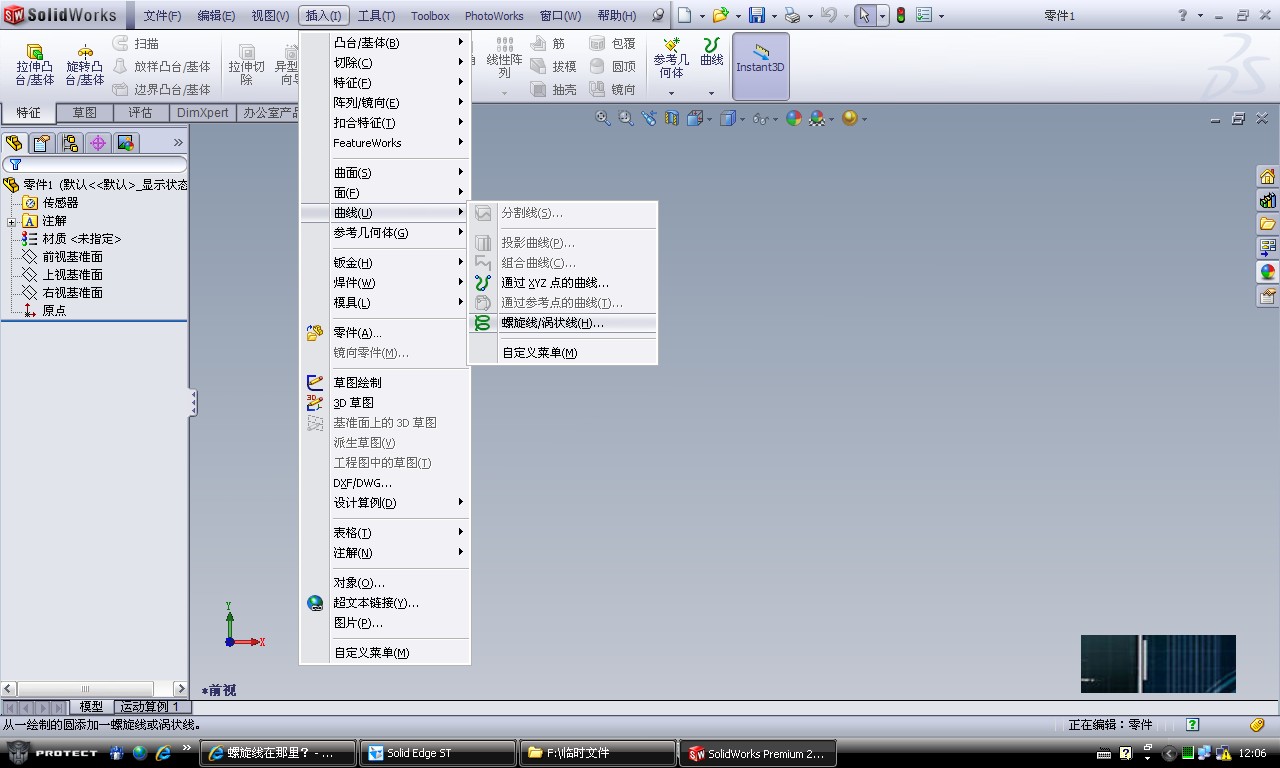Select 材质 <未指定> in the feature tree

[81, 239]
